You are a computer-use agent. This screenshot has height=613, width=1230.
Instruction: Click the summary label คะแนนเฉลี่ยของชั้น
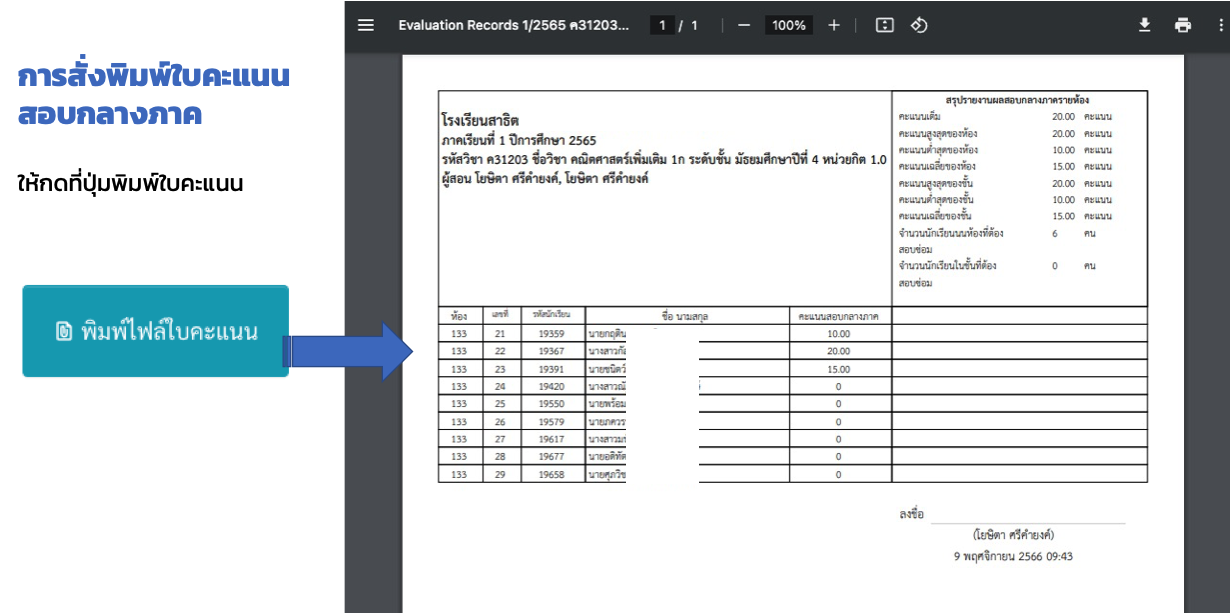pos(937,216)
